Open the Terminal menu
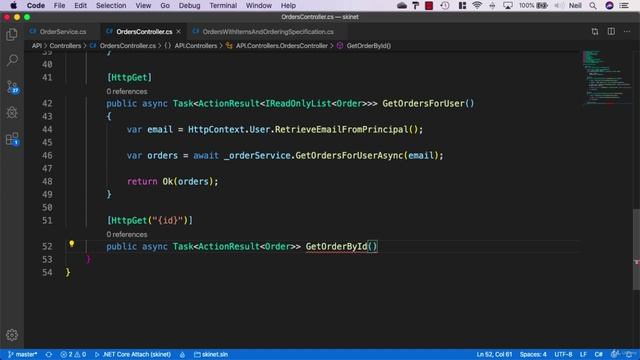The image size is (640, 360). [223, 5]
